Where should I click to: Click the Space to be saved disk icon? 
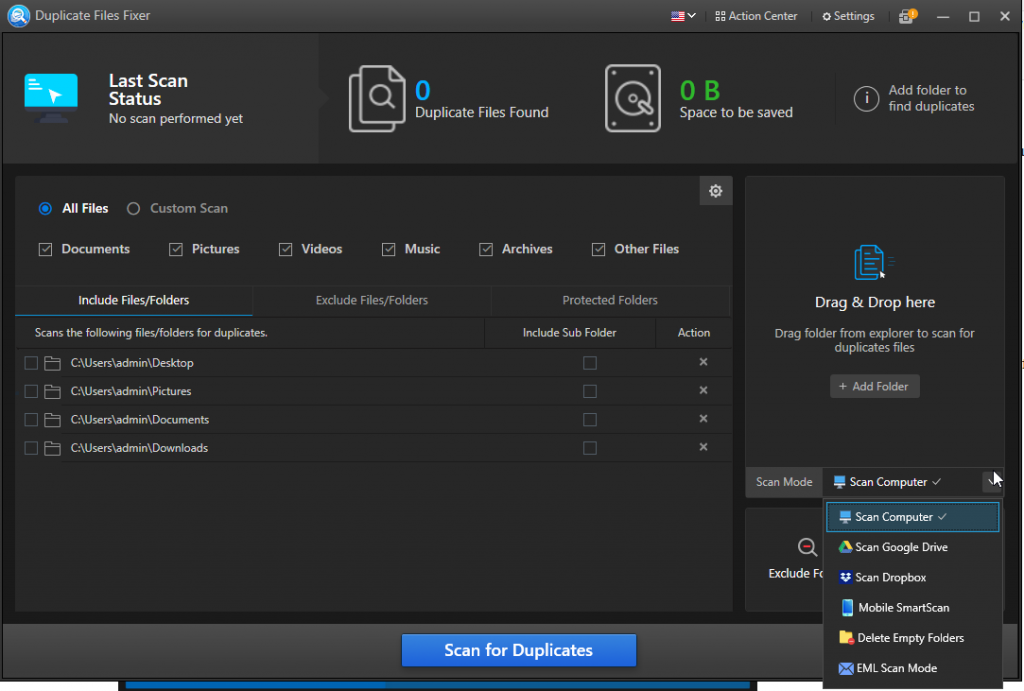point(633,99)
